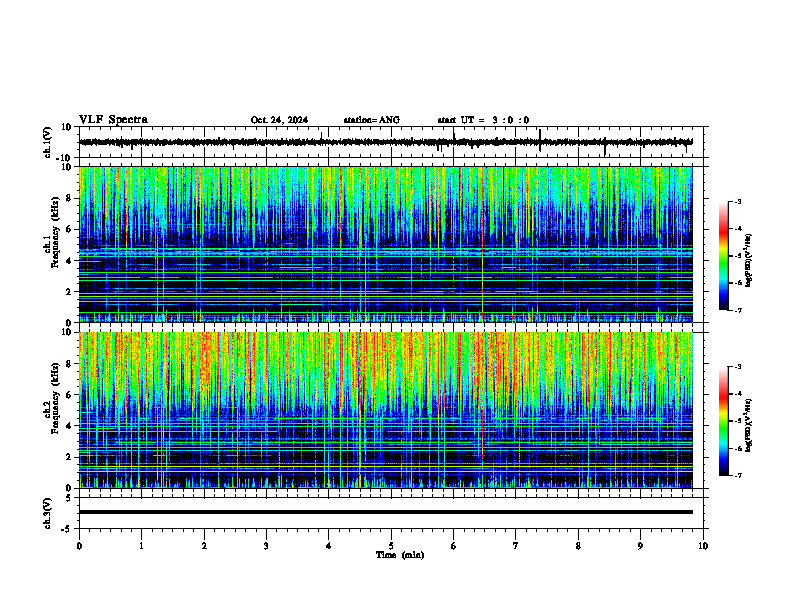Image resolution: width=792 pixels, height=612 pixels.
Task: Pick the ch.2 spectrogram color scale bar
Action: coord(724,421)
